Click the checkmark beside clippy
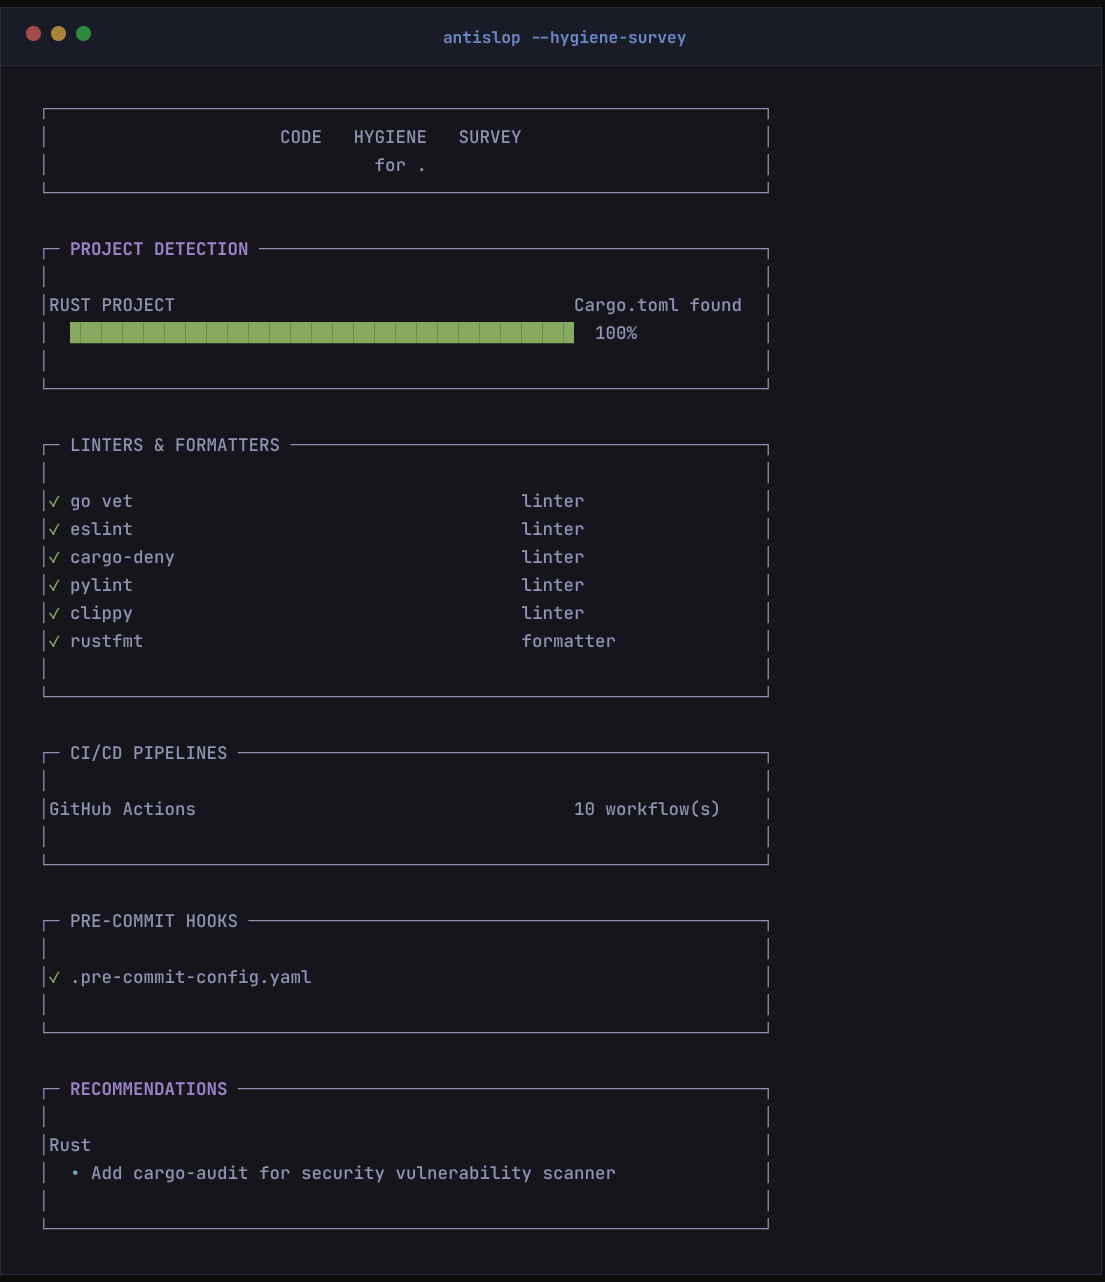Image resolution: width=1105 pixels, height=1282 pixels. pos(55,613)
